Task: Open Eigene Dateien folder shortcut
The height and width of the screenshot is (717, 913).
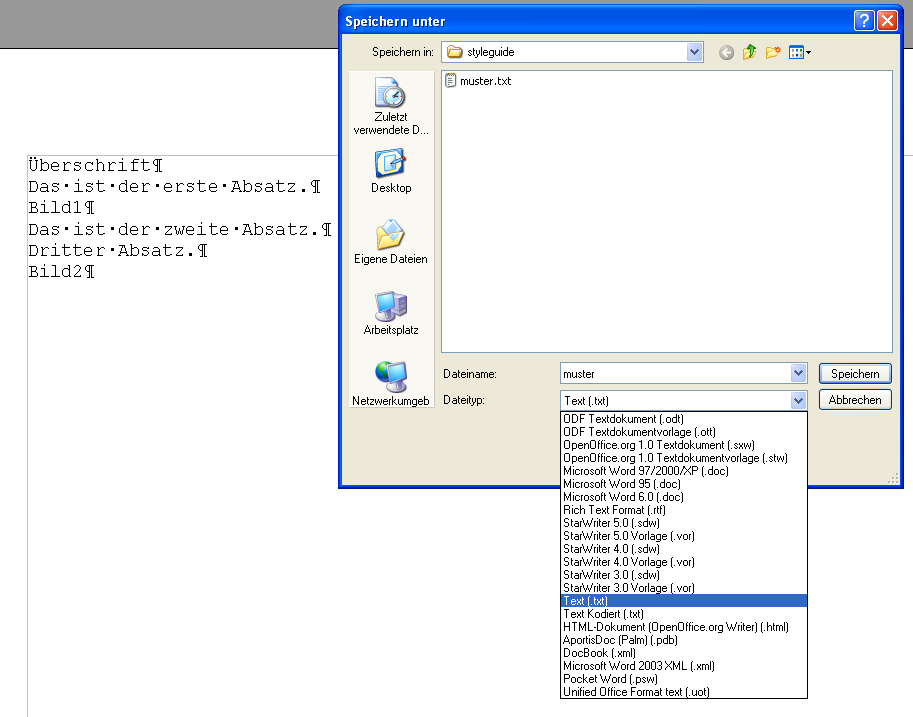Action: [390, 243]
